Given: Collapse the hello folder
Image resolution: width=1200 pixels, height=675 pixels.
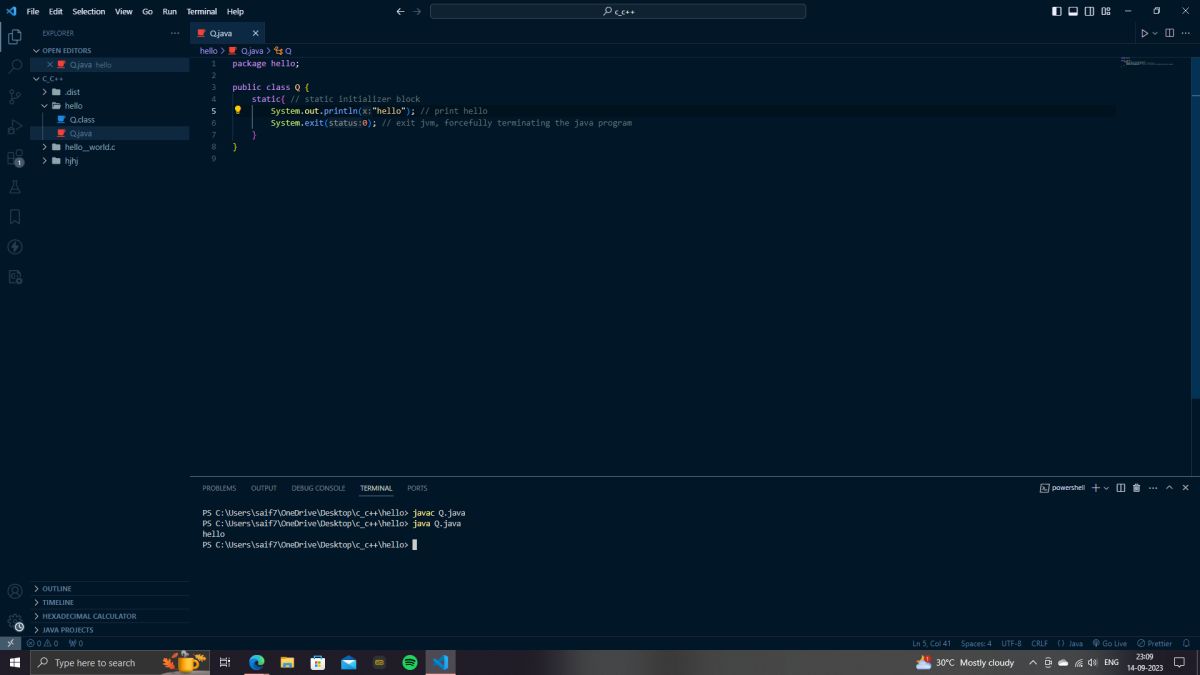Looking at the screenshot, I should coord(110,106).
